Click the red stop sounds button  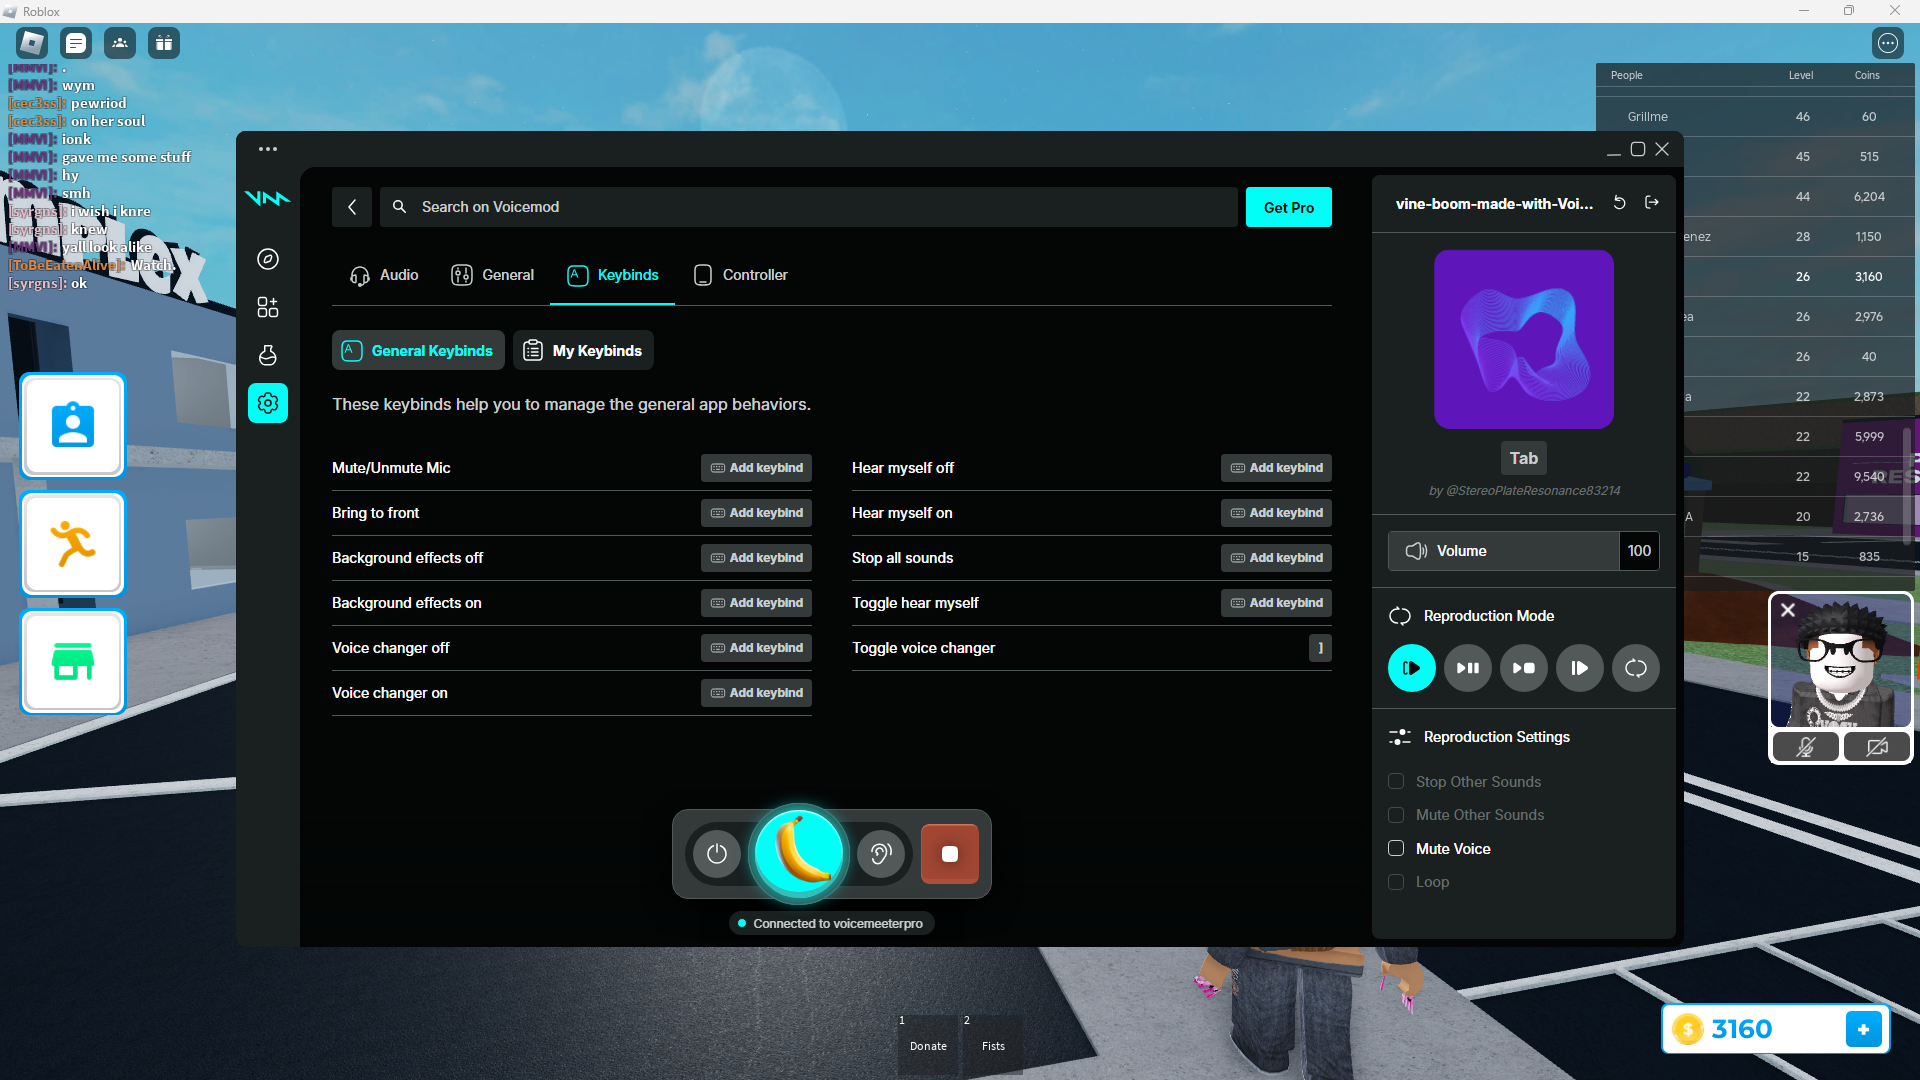click(x=950, y=854)
